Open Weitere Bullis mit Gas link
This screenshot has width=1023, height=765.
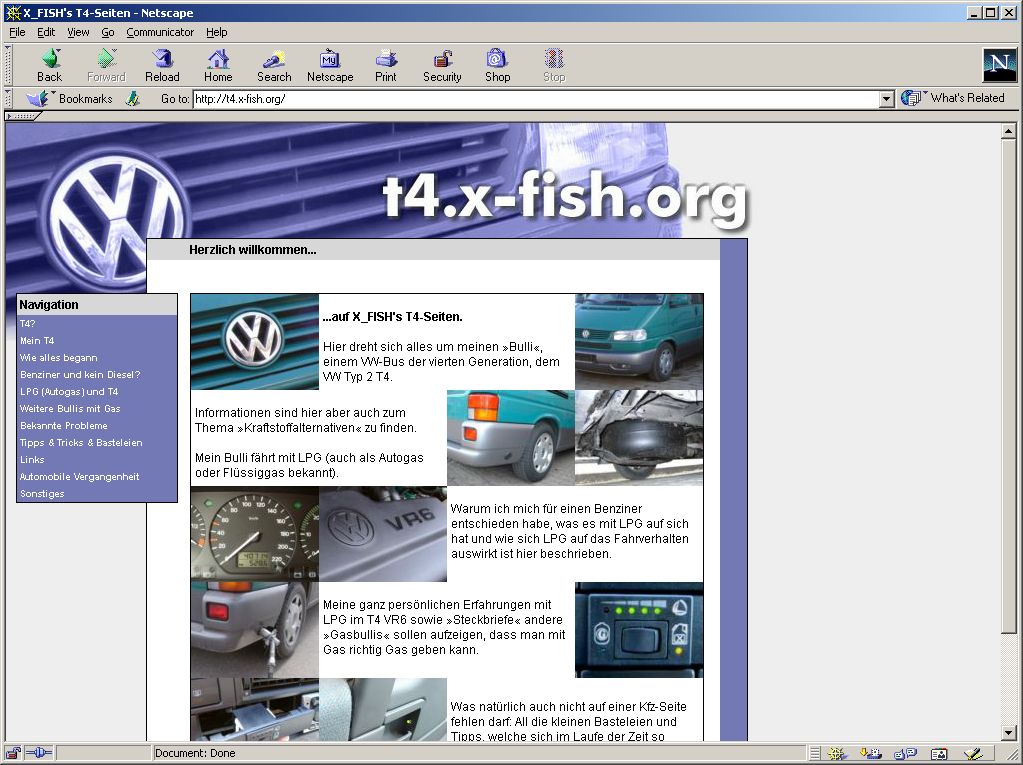[x=70, y=408]
